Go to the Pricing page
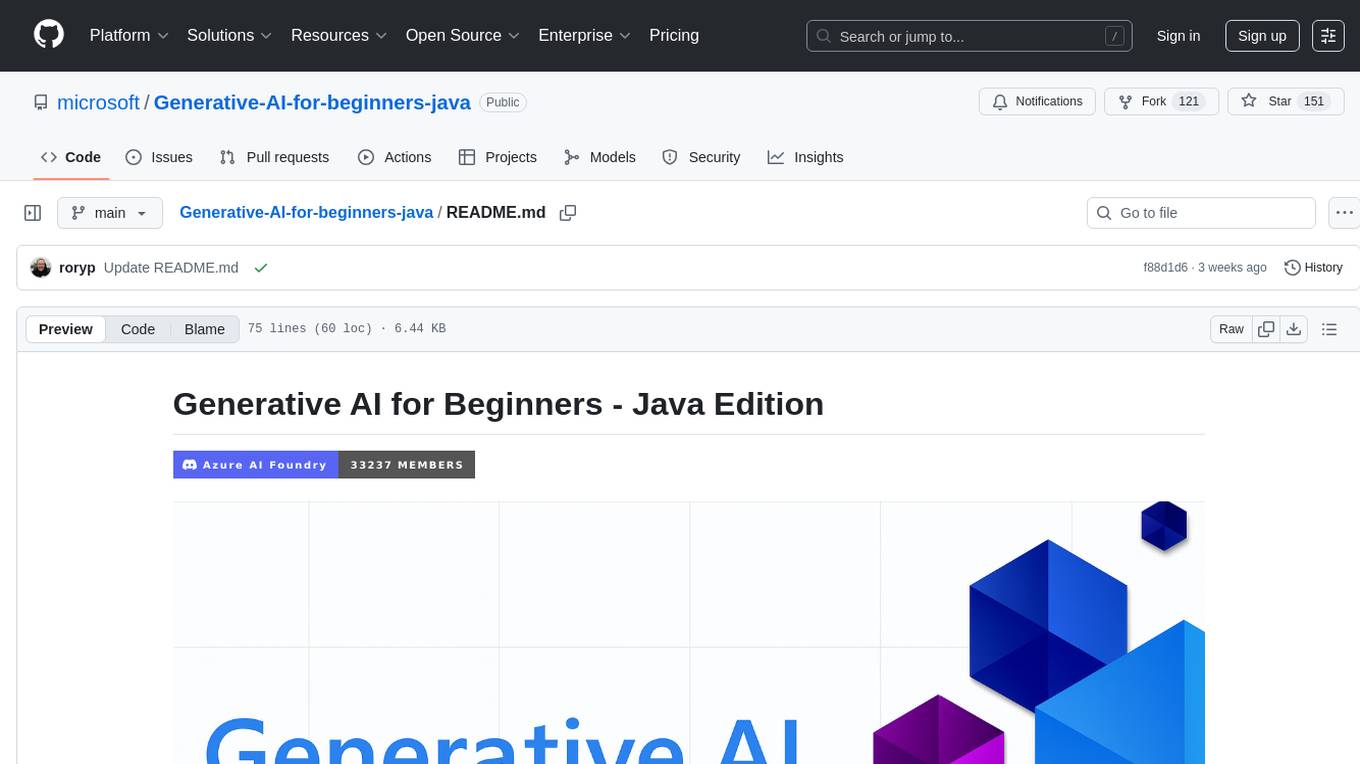1360x764 pixels. (x=674, y=35)
